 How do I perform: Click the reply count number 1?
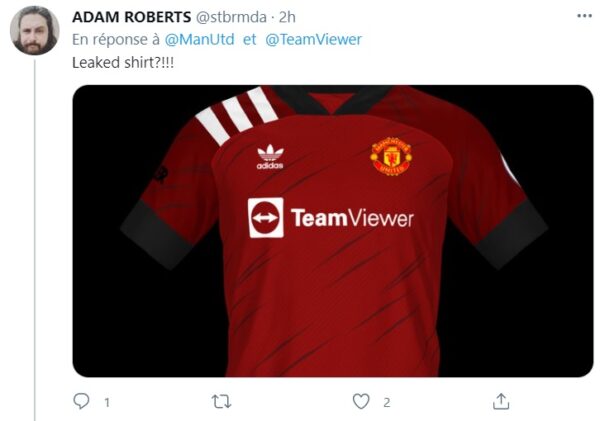[106, 402]
